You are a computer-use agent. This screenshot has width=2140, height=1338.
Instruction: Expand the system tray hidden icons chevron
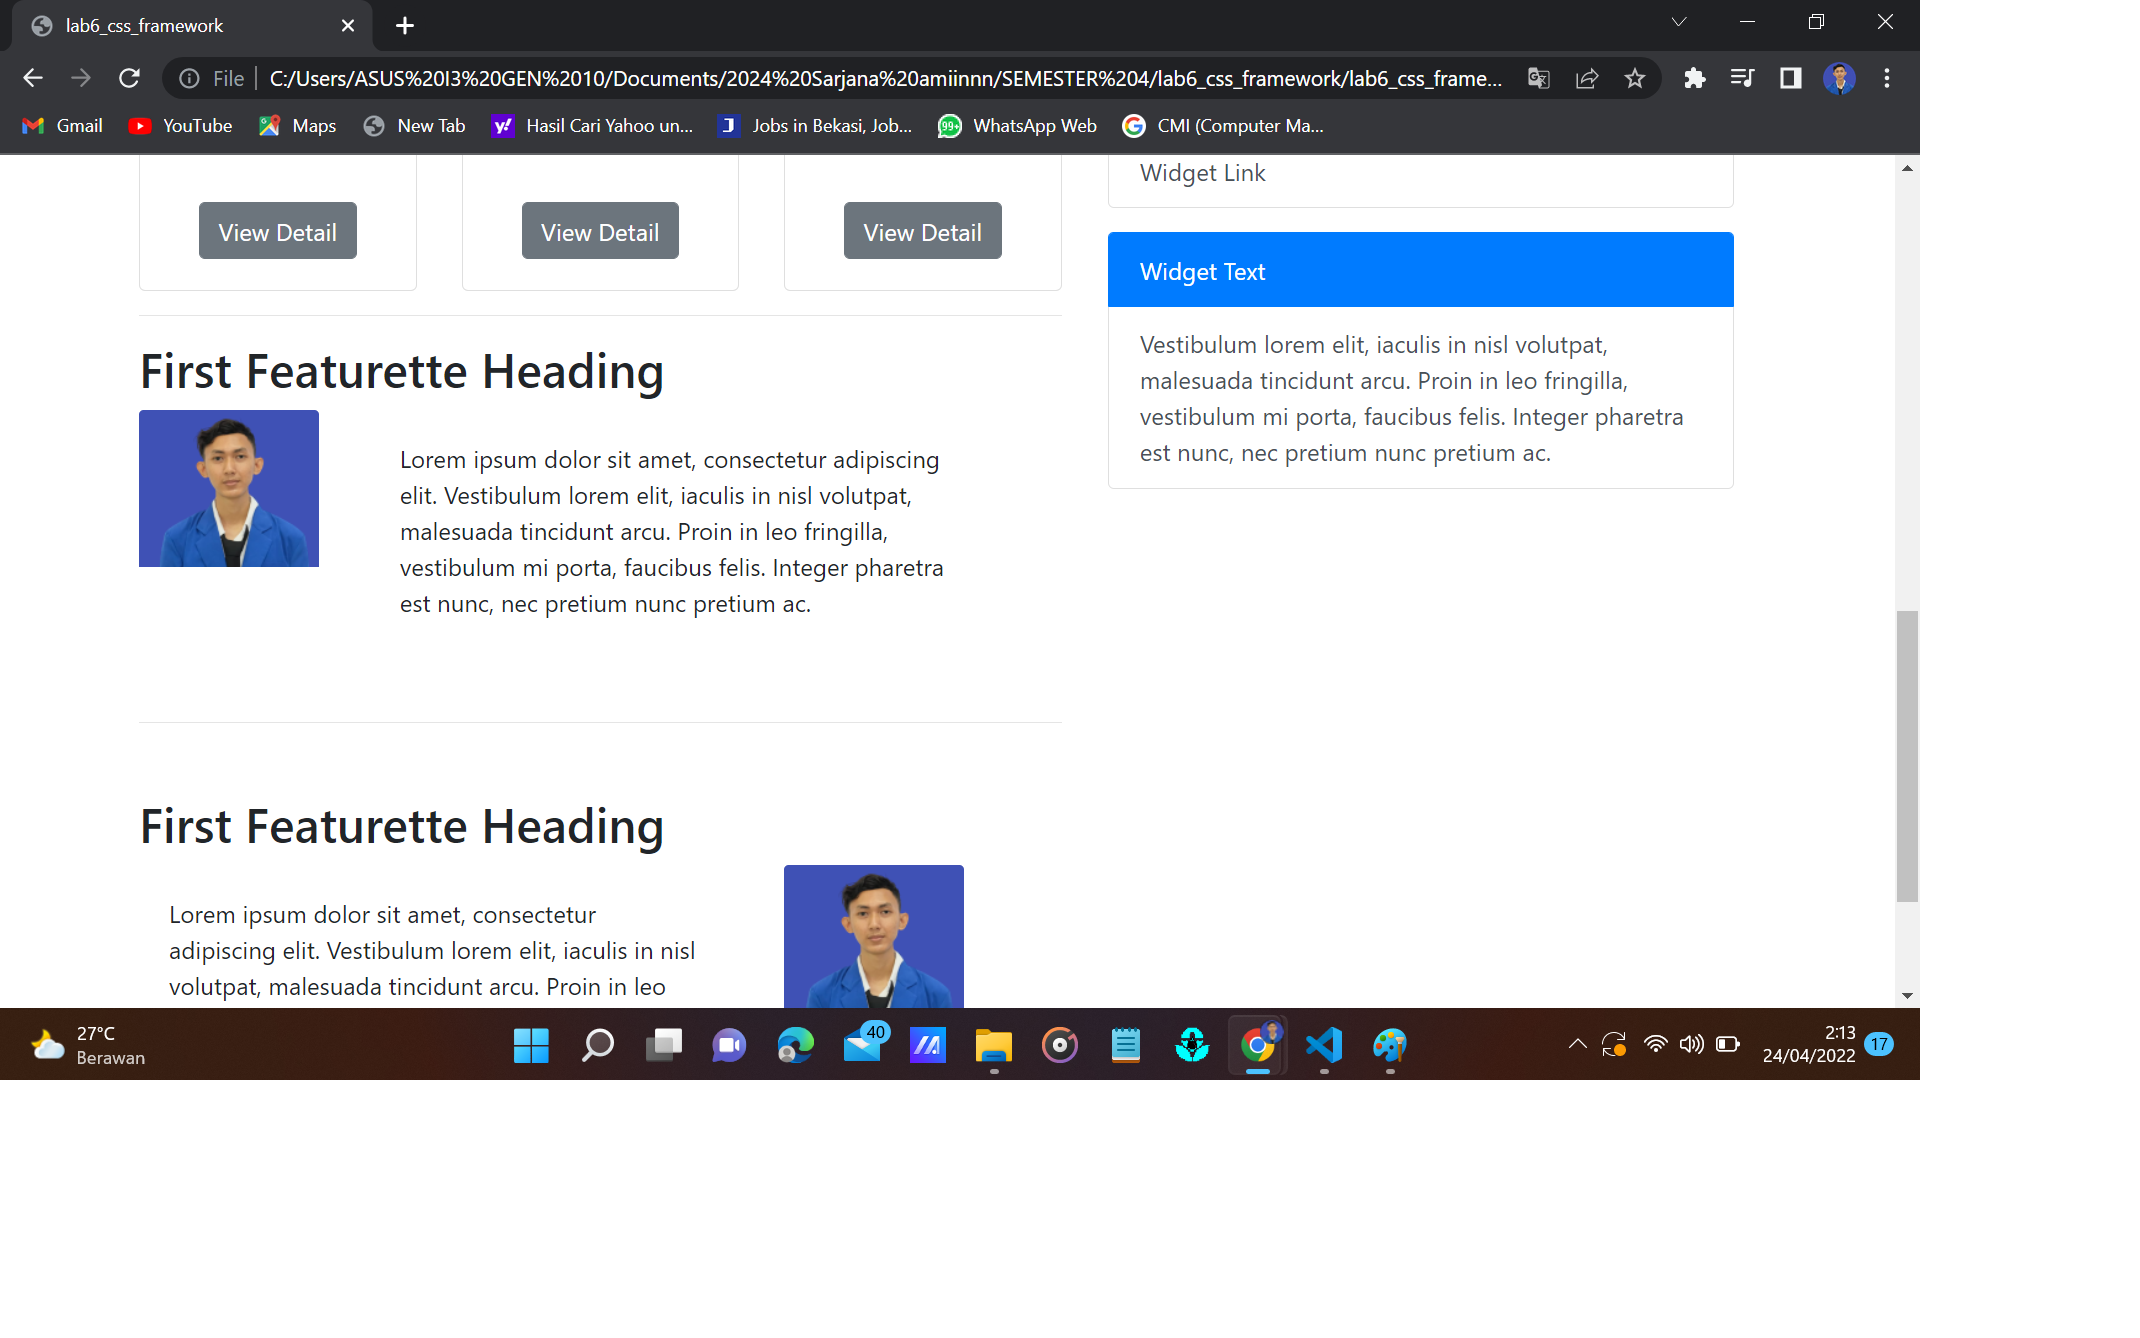(x=1577, y=1044)
